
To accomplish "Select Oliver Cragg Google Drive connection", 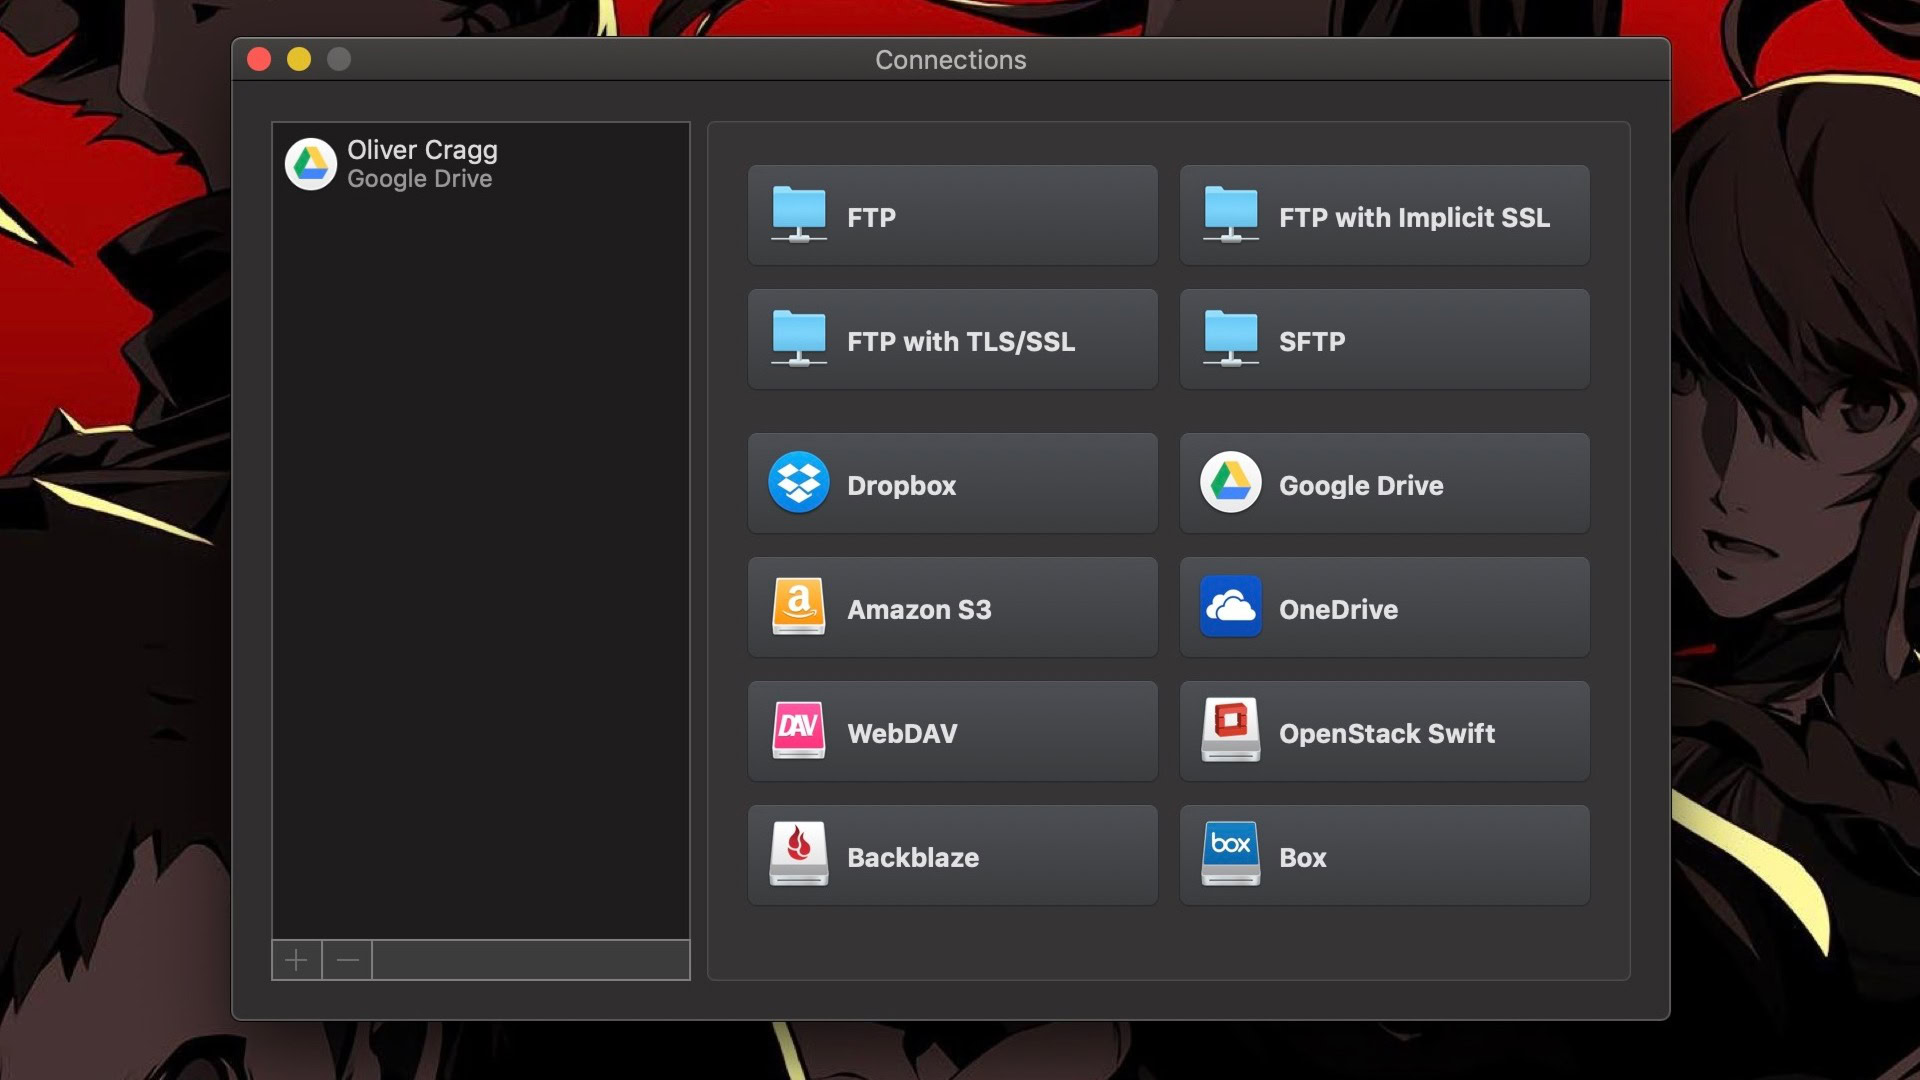I will pyautogui.click(x=421, y=164).
